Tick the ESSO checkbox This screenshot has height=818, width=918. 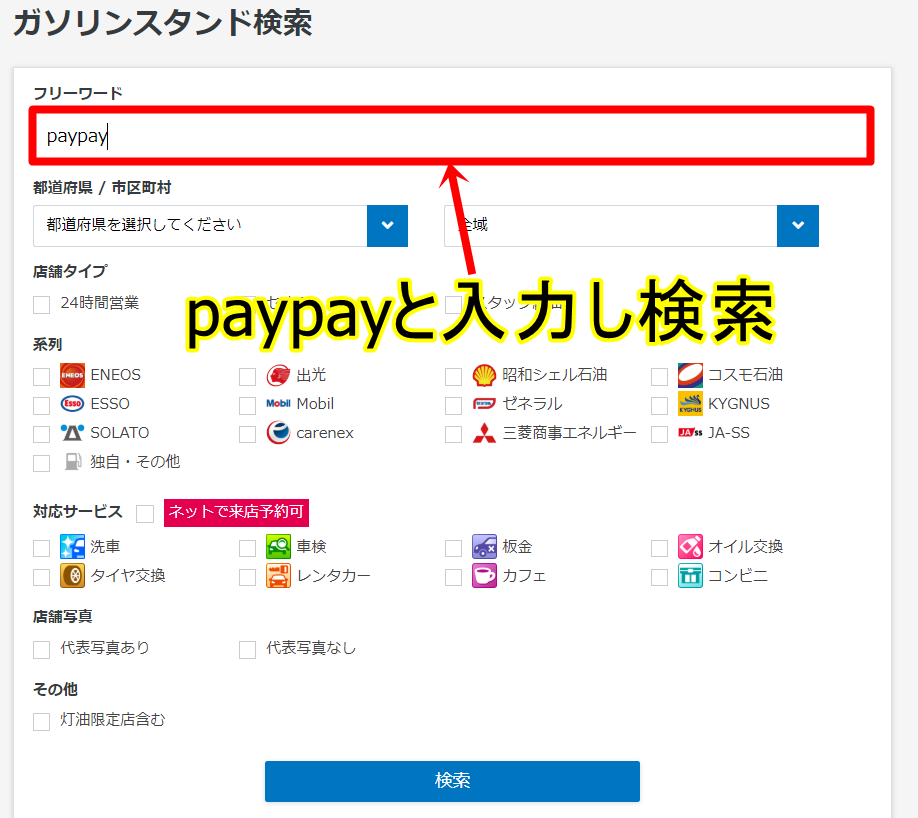42,405
